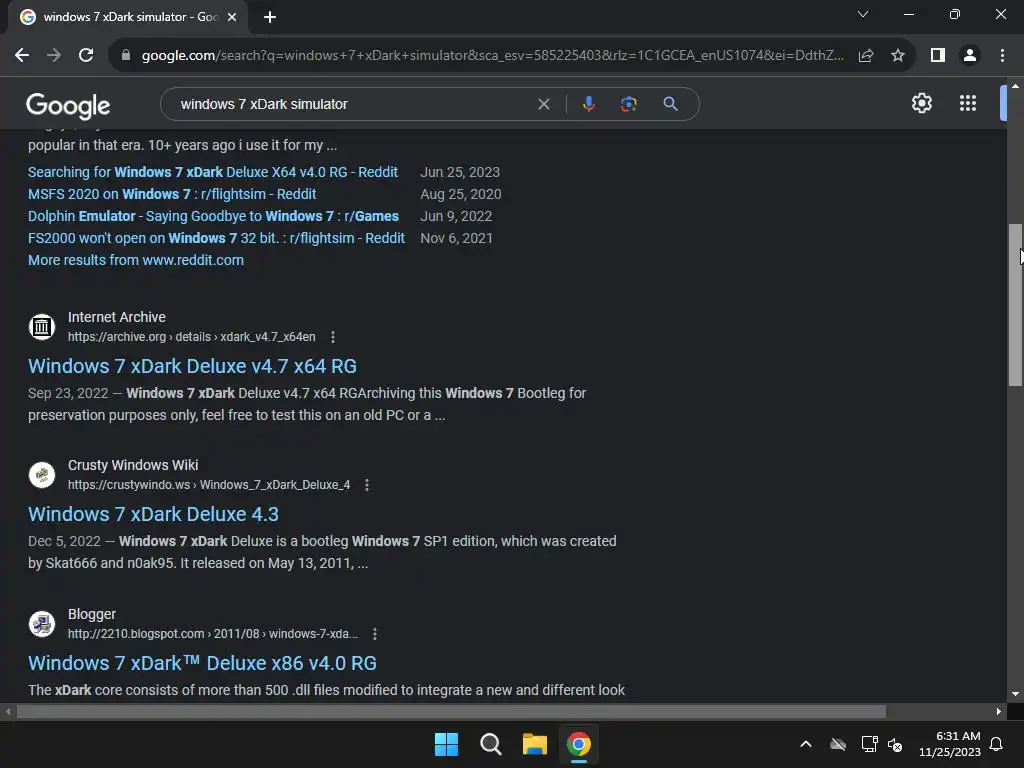This screenshot has width=1024, height=768.
Task: Click the horizontal scrollbar thumb
Action: pyautogui.click(x=451, y=712)
